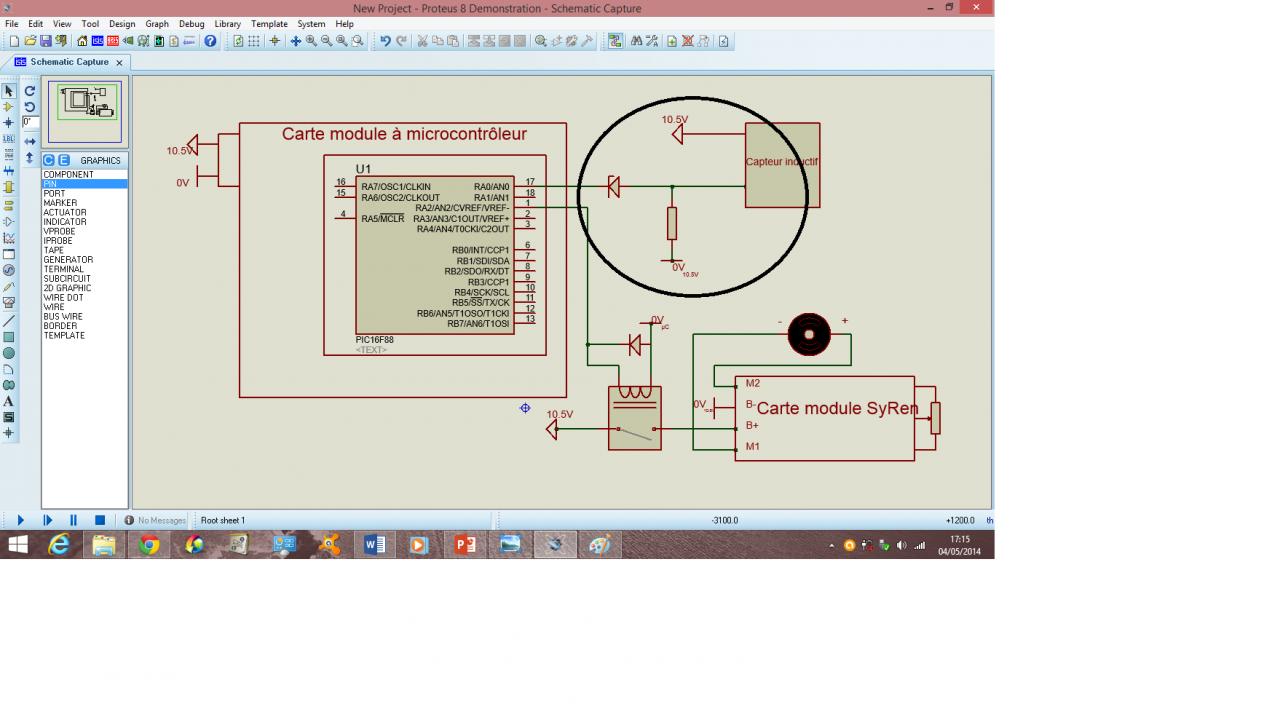Open the Template menu
Image resolution: width=1280 pixels, height=709 pixels.
(x=269, y=24)
